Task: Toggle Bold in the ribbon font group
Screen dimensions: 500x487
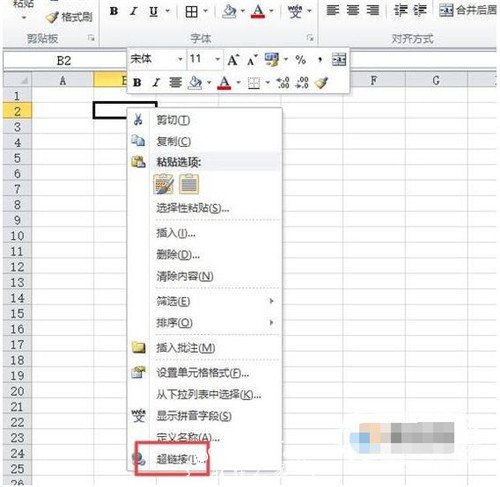Action: coord(114,11)
